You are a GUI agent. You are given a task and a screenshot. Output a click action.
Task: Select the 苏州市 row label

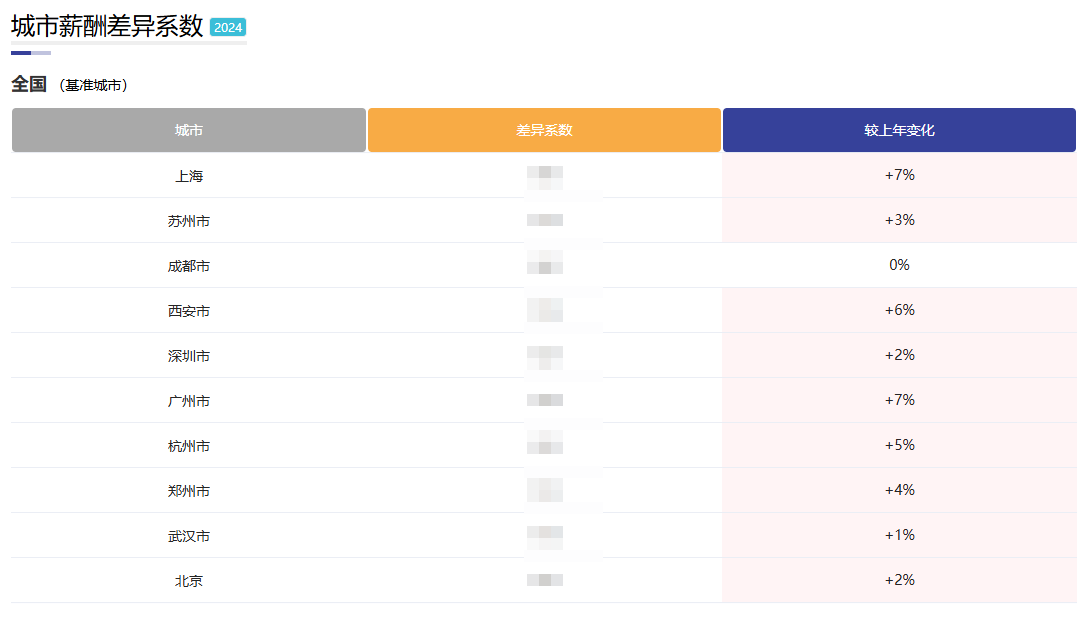189,221
